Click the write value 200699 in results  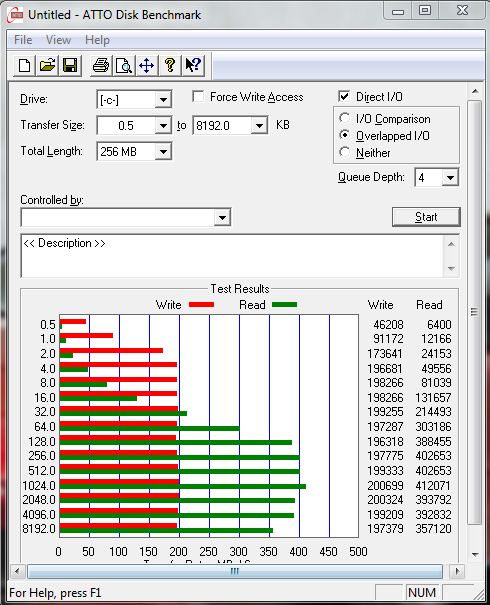coord(385,485)
